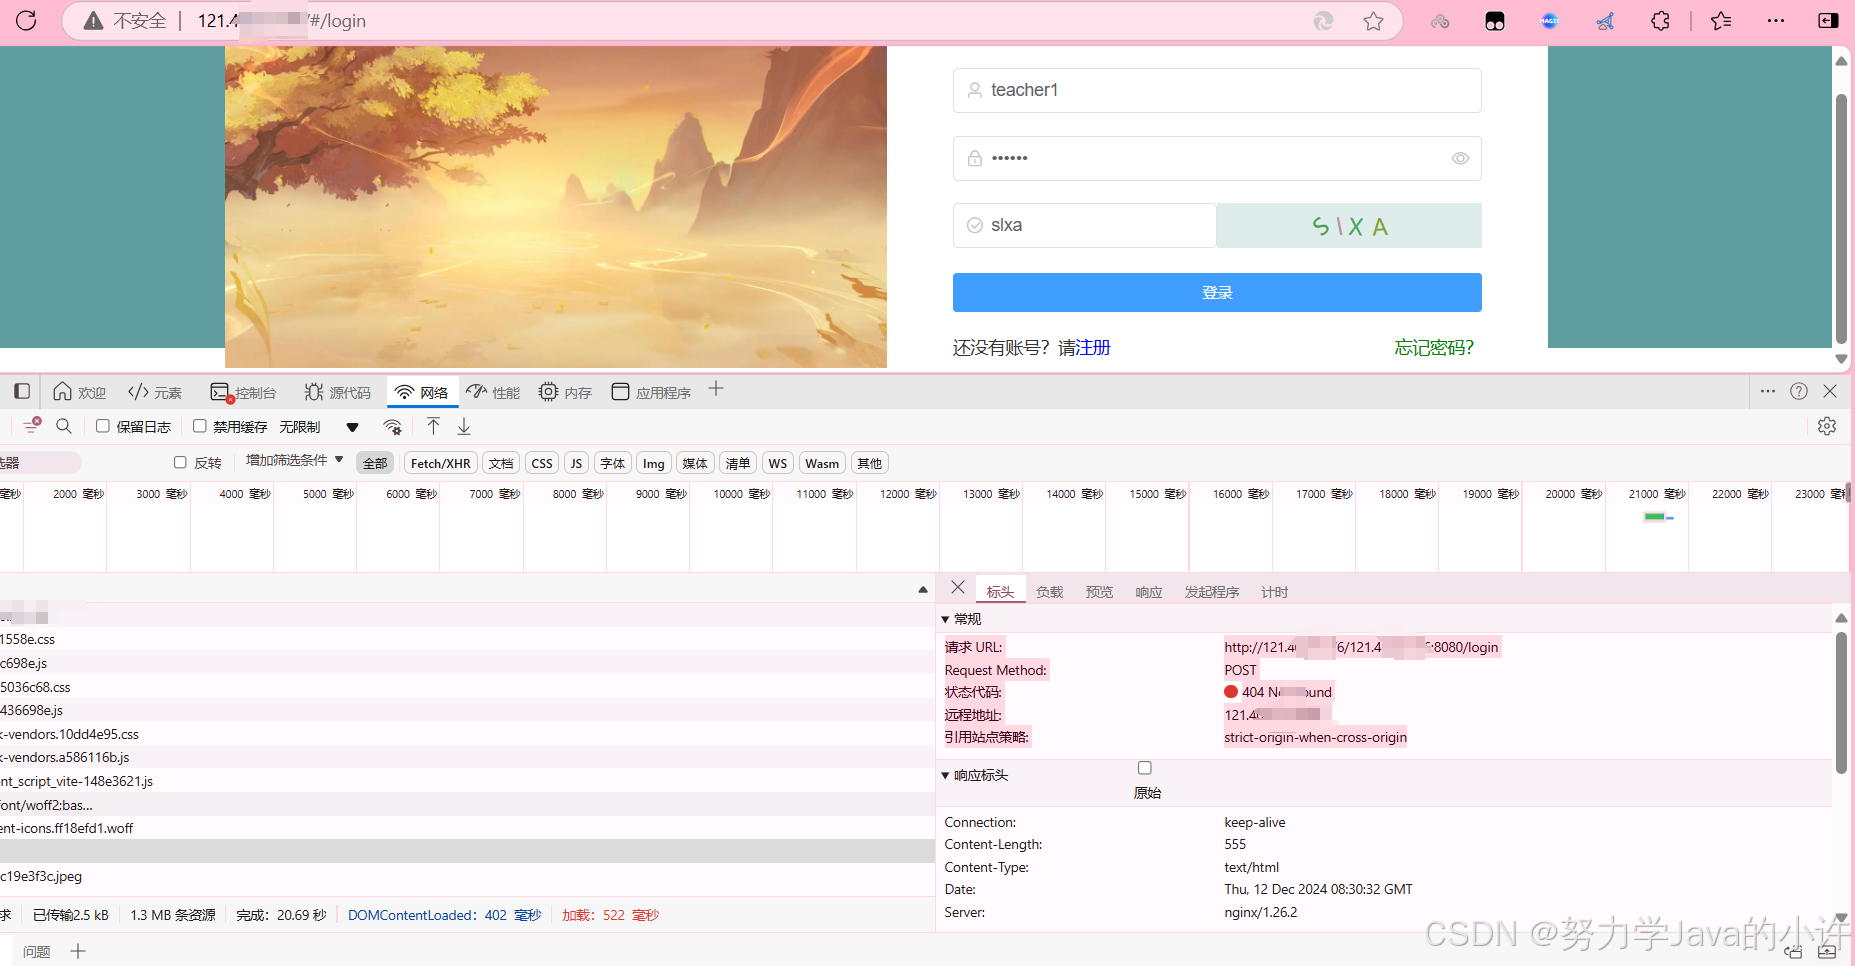
Task: Show password using the eye icon
Action: coord(1460,158)
